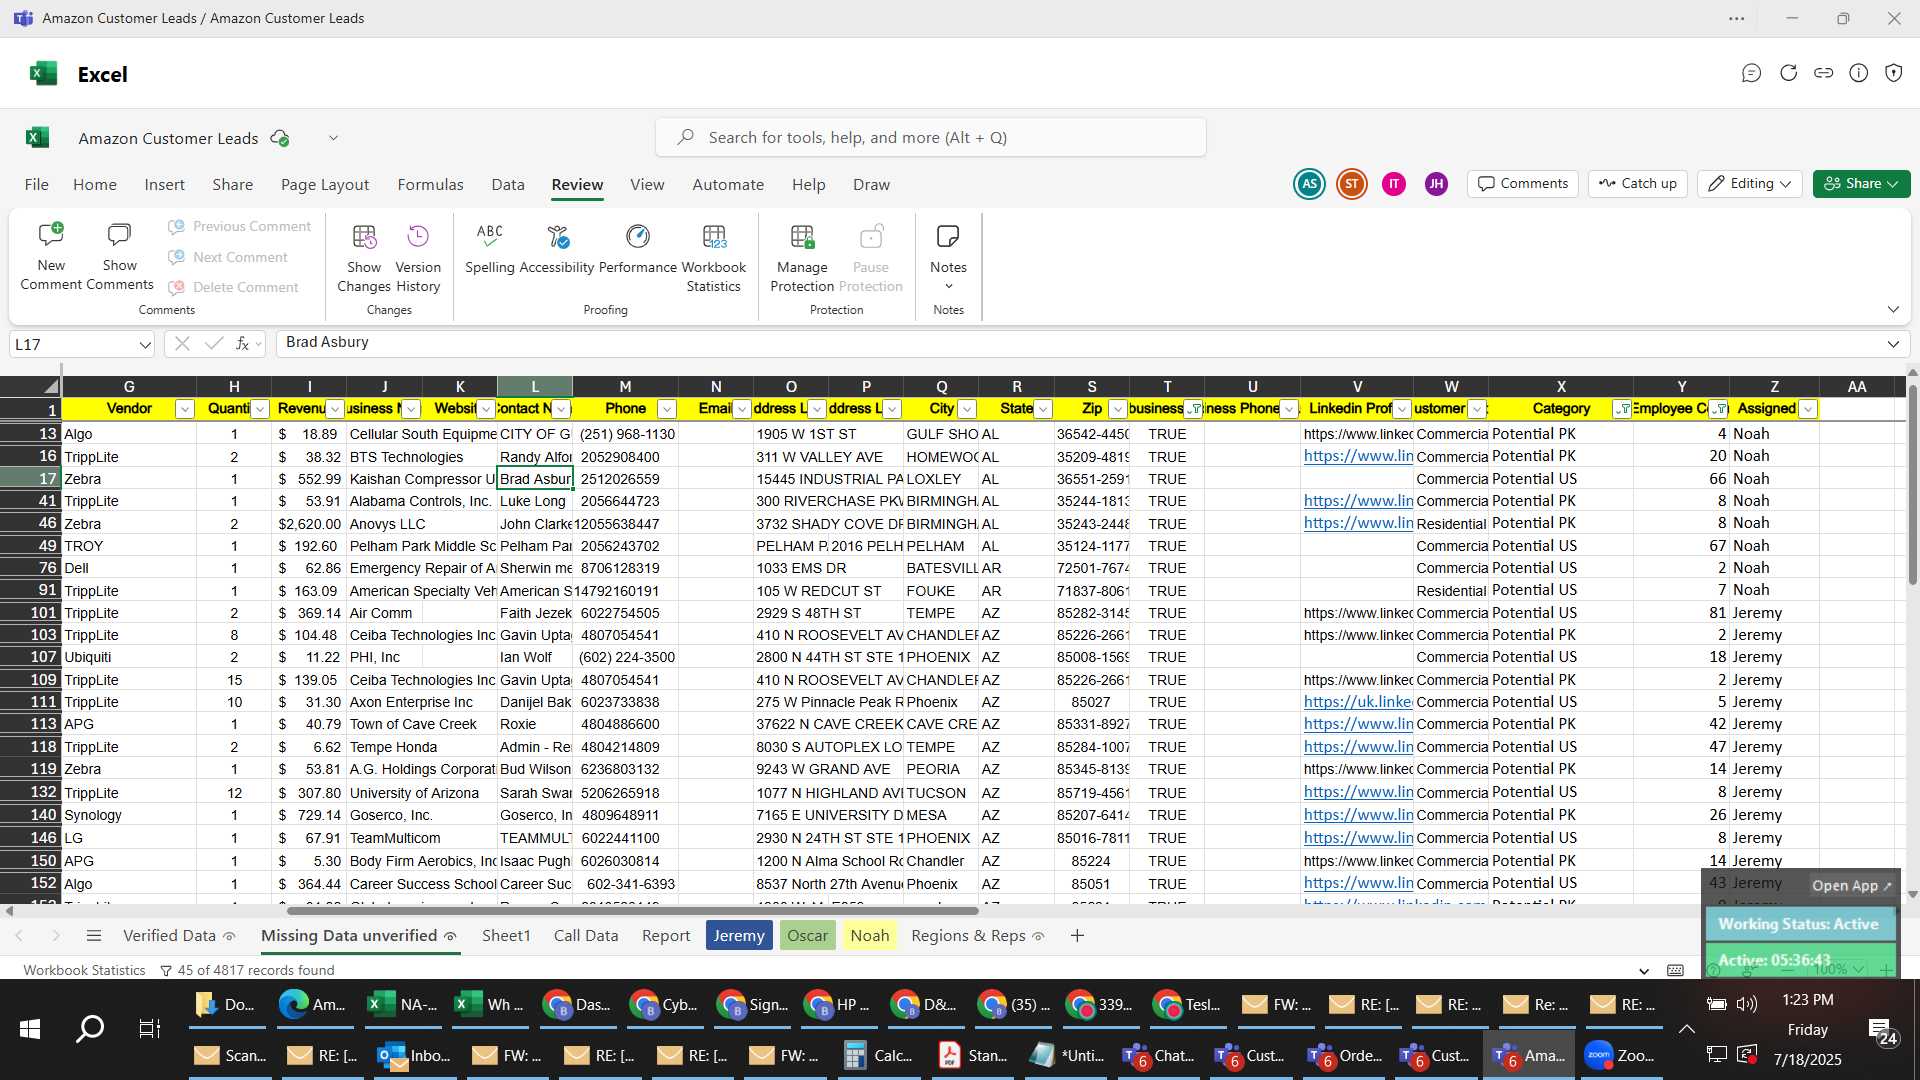Image resolution: width=1920 pixels, height=1080 pixels.
Task: Click the refresh icon in the Teams header
Action: tap(1788, 73)
